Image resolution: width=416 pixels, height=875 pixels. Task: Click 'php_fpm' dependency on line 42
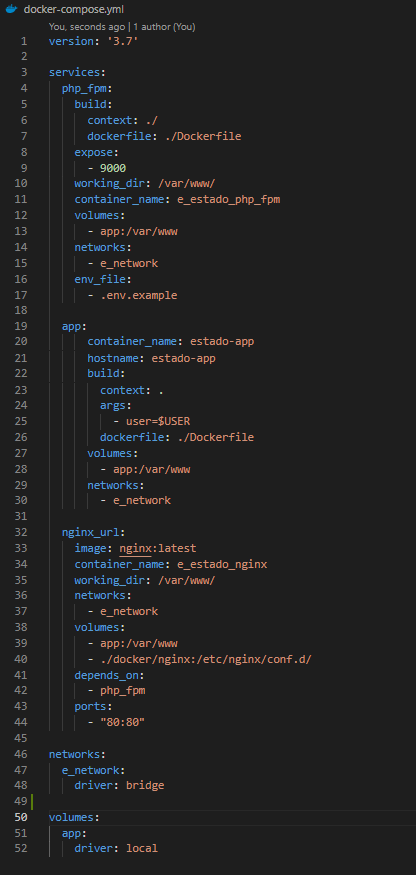122,691
